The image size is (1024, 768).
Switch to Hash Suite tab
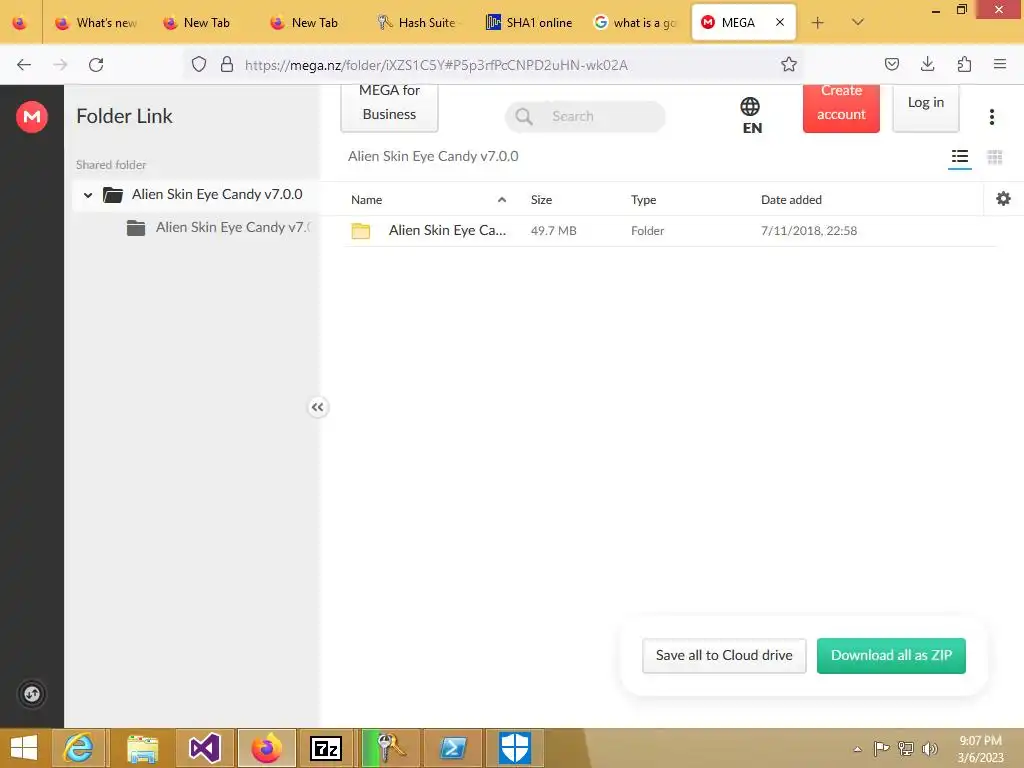click(x=418, y=23)
